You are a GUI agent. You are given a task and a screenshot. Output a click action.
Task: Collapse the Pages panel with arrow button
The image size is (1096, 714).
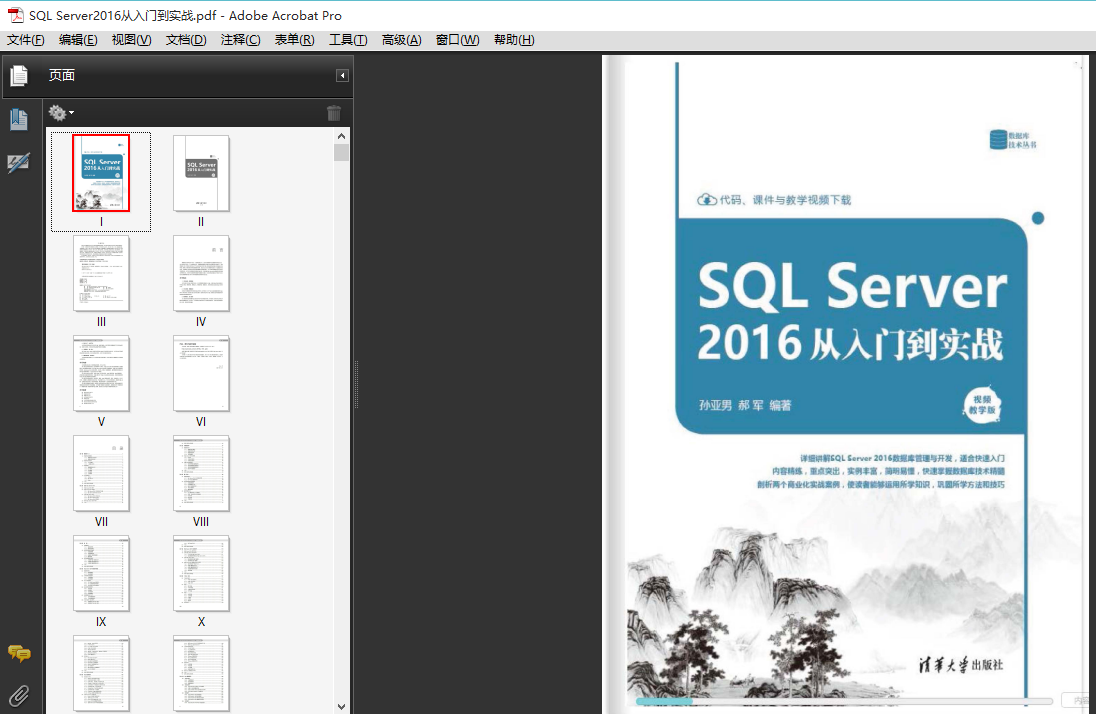342,76
